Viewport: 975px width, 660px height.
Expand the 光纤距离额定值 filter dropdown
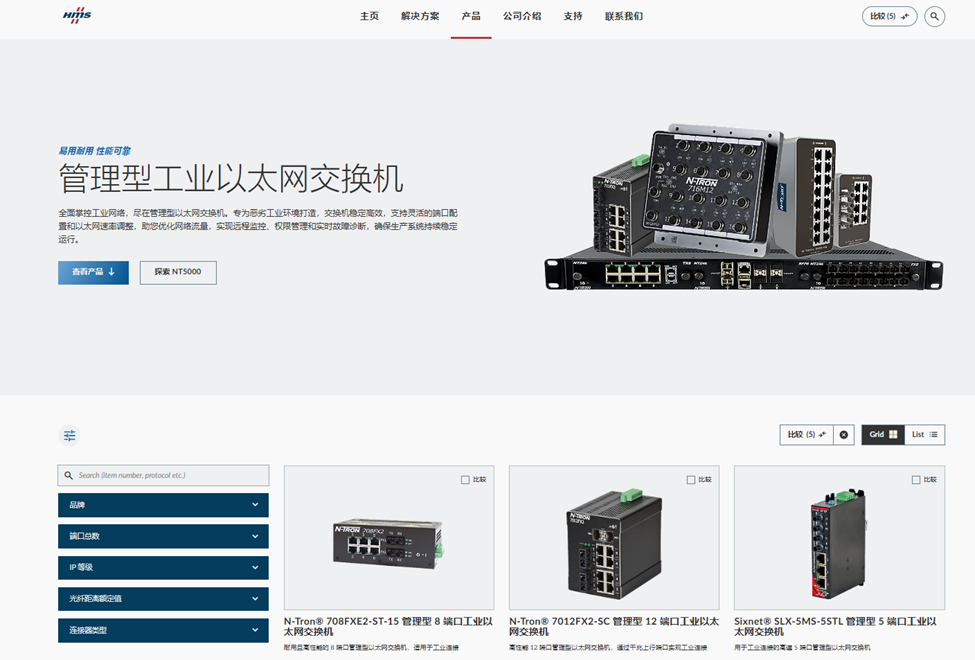[164, 599]
